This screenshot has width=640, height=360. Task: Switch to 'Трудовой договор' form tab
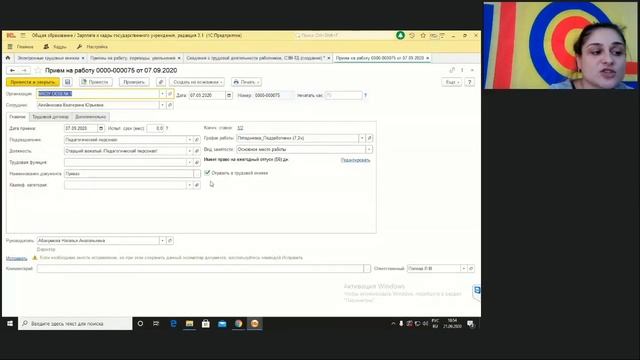51,117
